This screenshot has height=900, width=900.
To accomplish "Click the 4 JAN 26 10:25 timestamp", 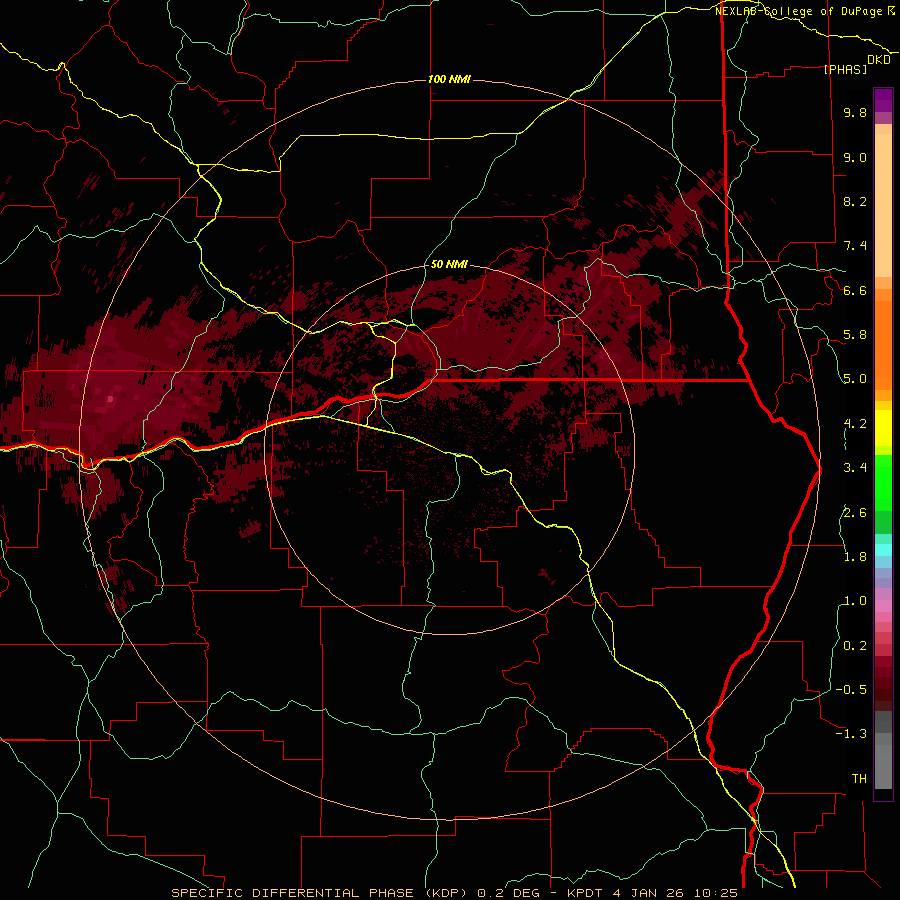I will (x=675, y=893).
